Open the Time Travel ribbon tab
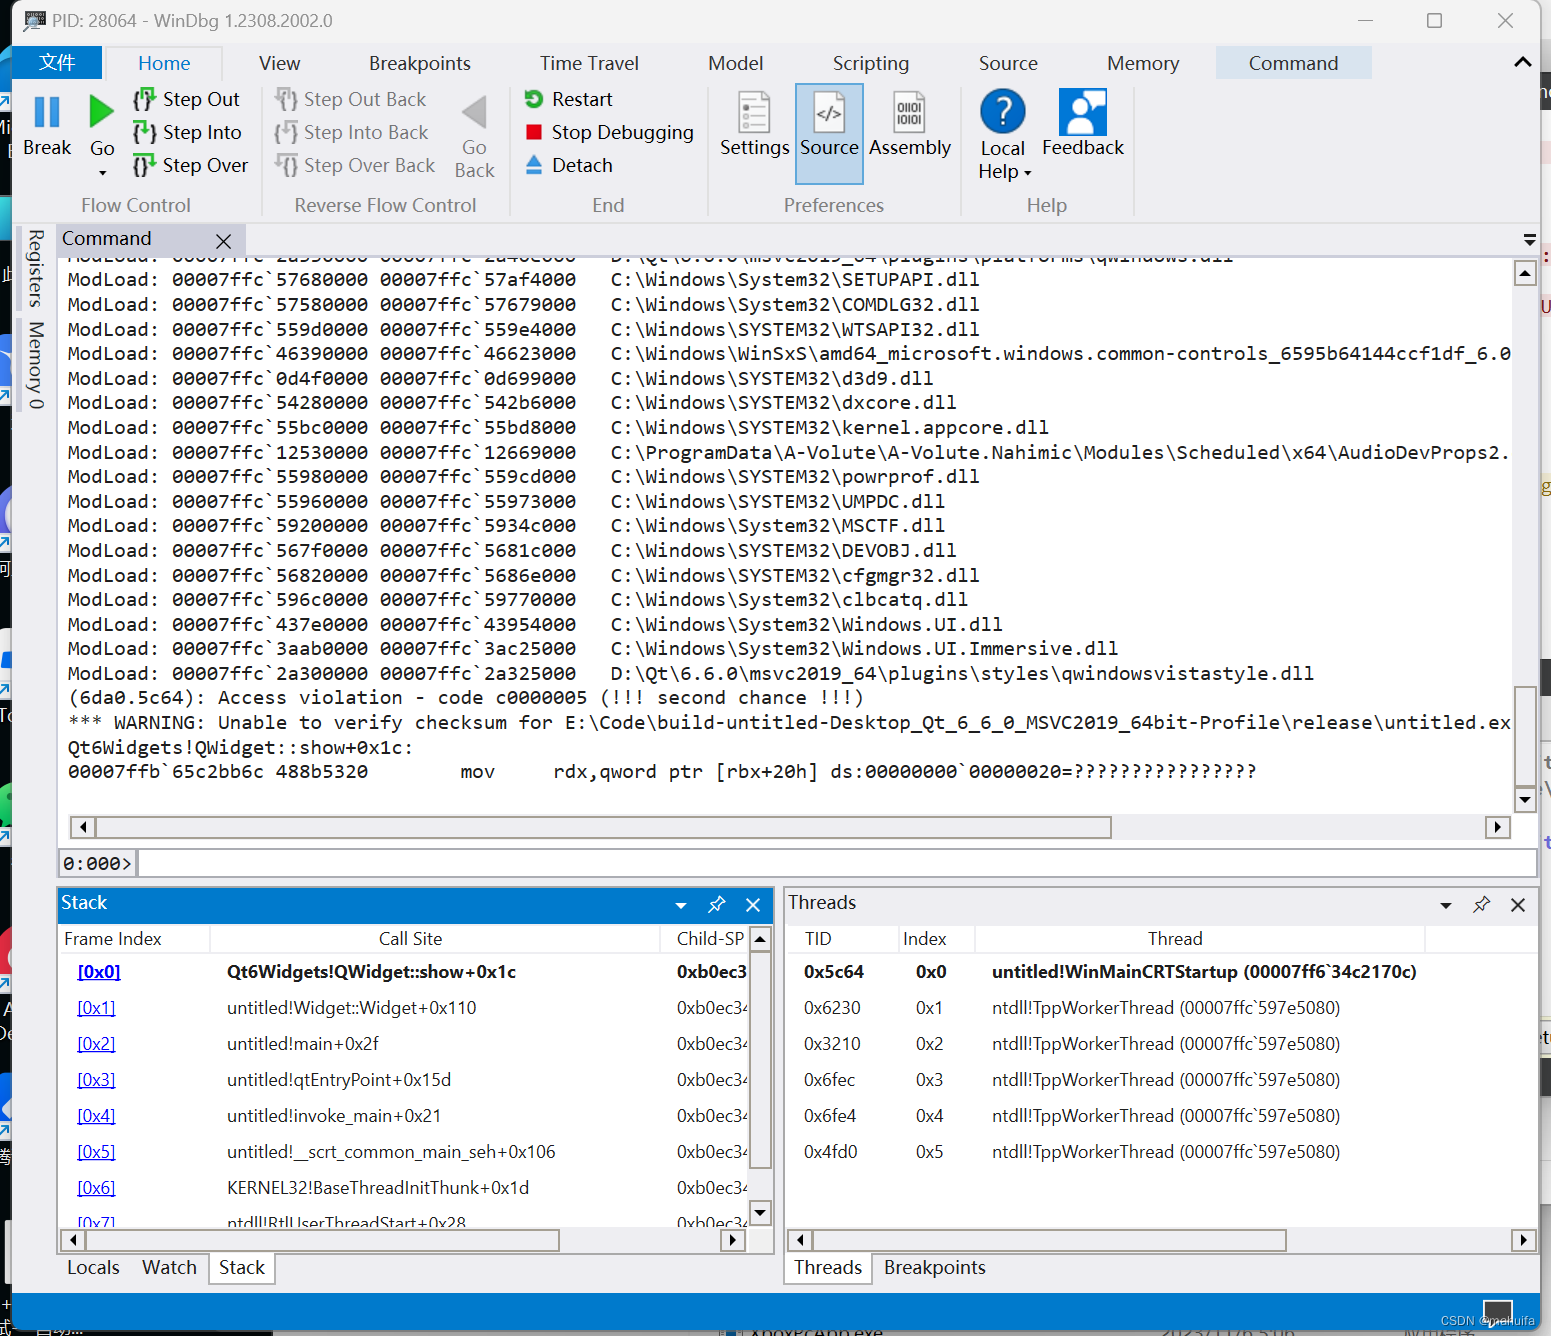Viewport: 1551px width, 1336px height. (x=589, y=63)
